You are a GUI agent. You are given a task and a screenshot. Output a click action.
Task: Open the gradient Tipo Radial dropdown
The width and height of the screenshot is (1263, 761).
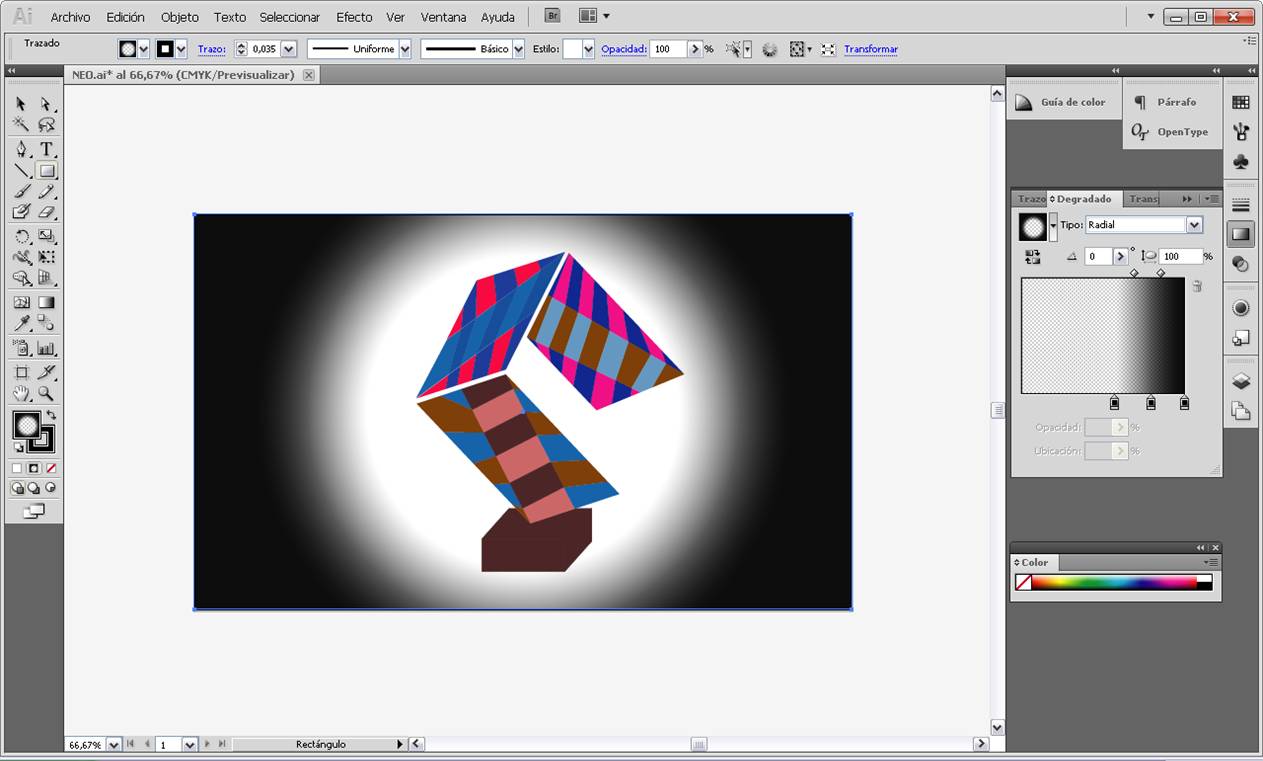pyautogui.click(x=1194, y=225)
